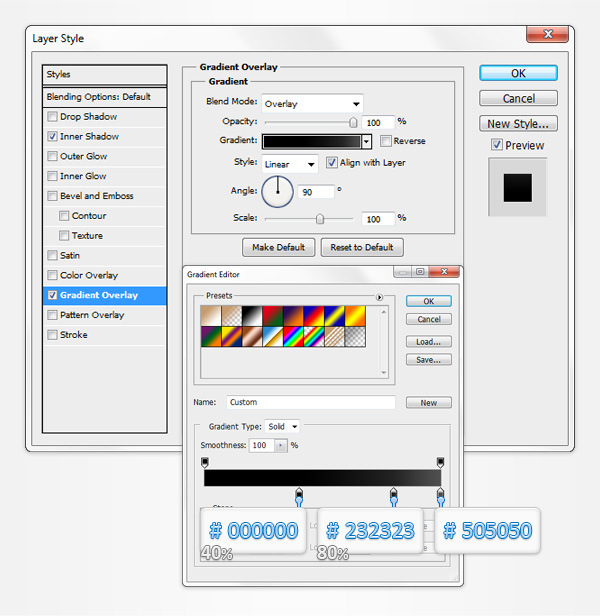Open the Presets flyout menu arrow
Image resolution: width=600 pixels, height=616 pixels.
(379, 297)
